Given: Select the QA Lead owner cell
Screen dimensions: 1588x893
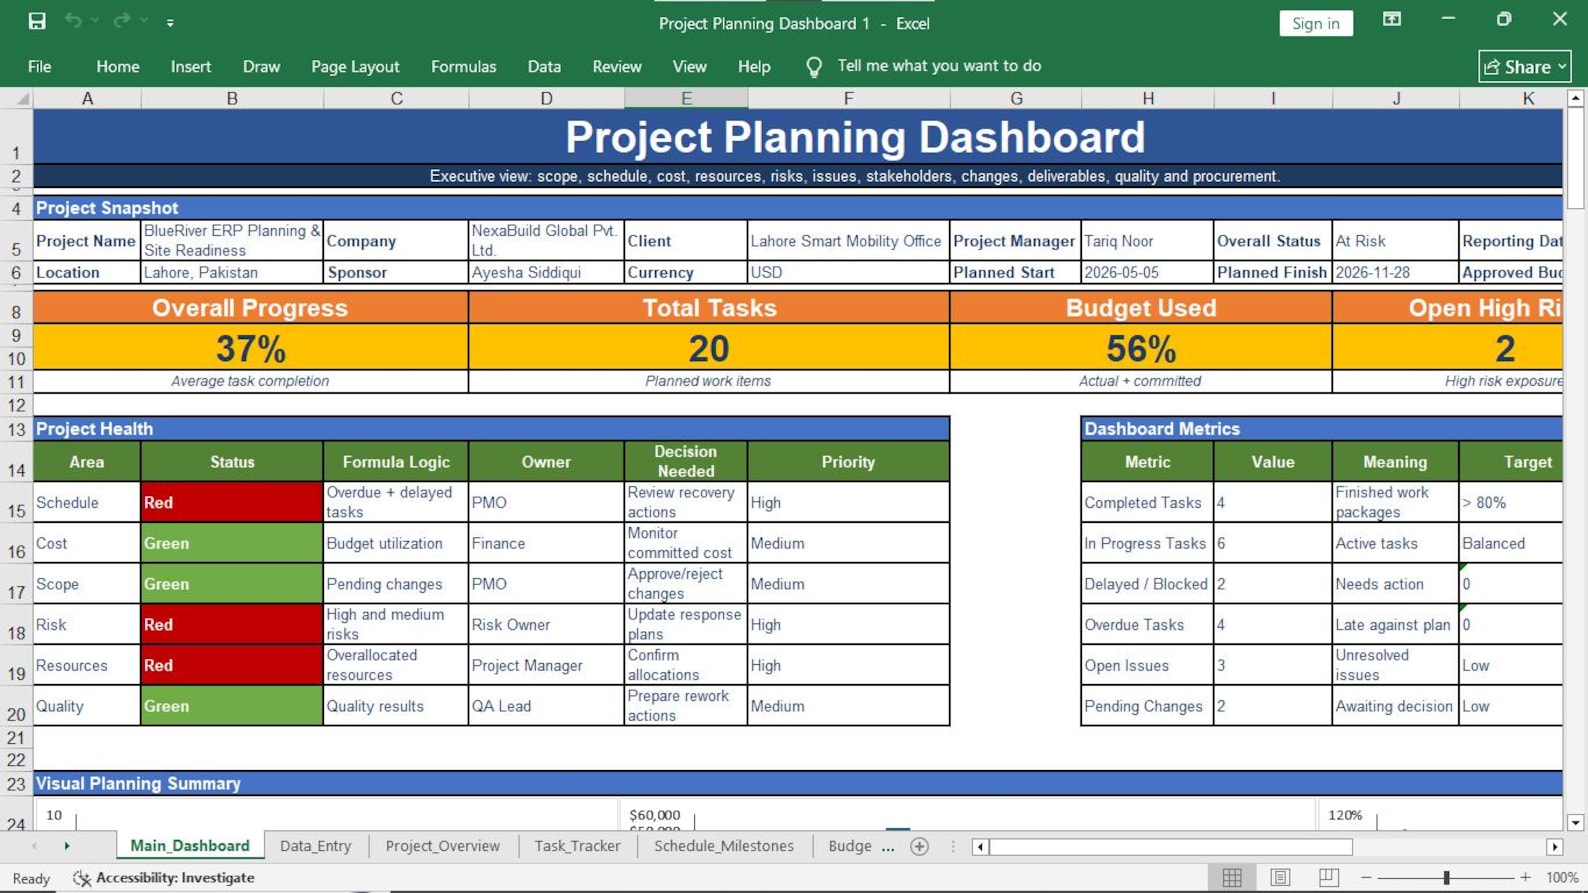Looking at the screenshot, I should point(546,706).
